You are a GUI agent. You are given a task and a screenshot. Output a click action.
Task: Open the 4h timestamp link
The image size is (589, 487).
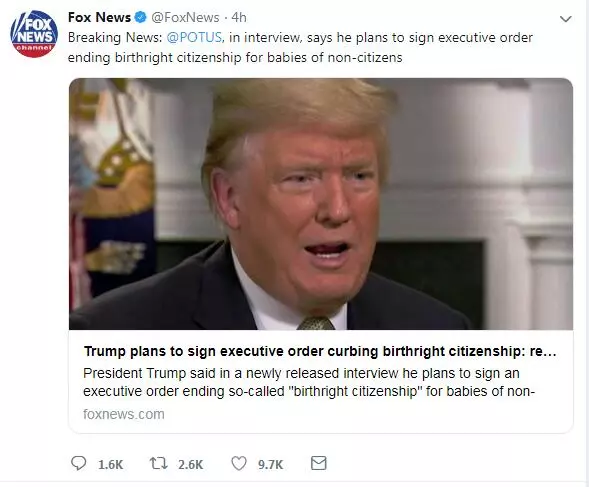tap(239, 17)
